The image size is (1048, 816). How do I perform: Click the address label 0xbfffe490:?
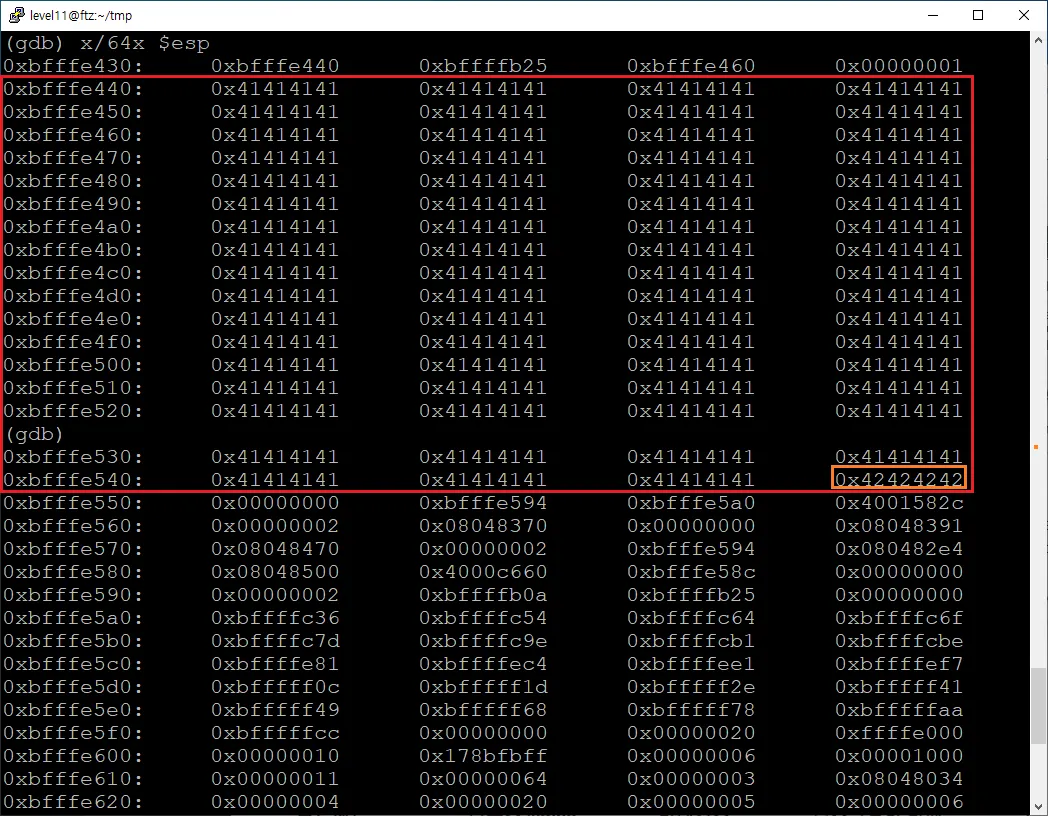73,204
